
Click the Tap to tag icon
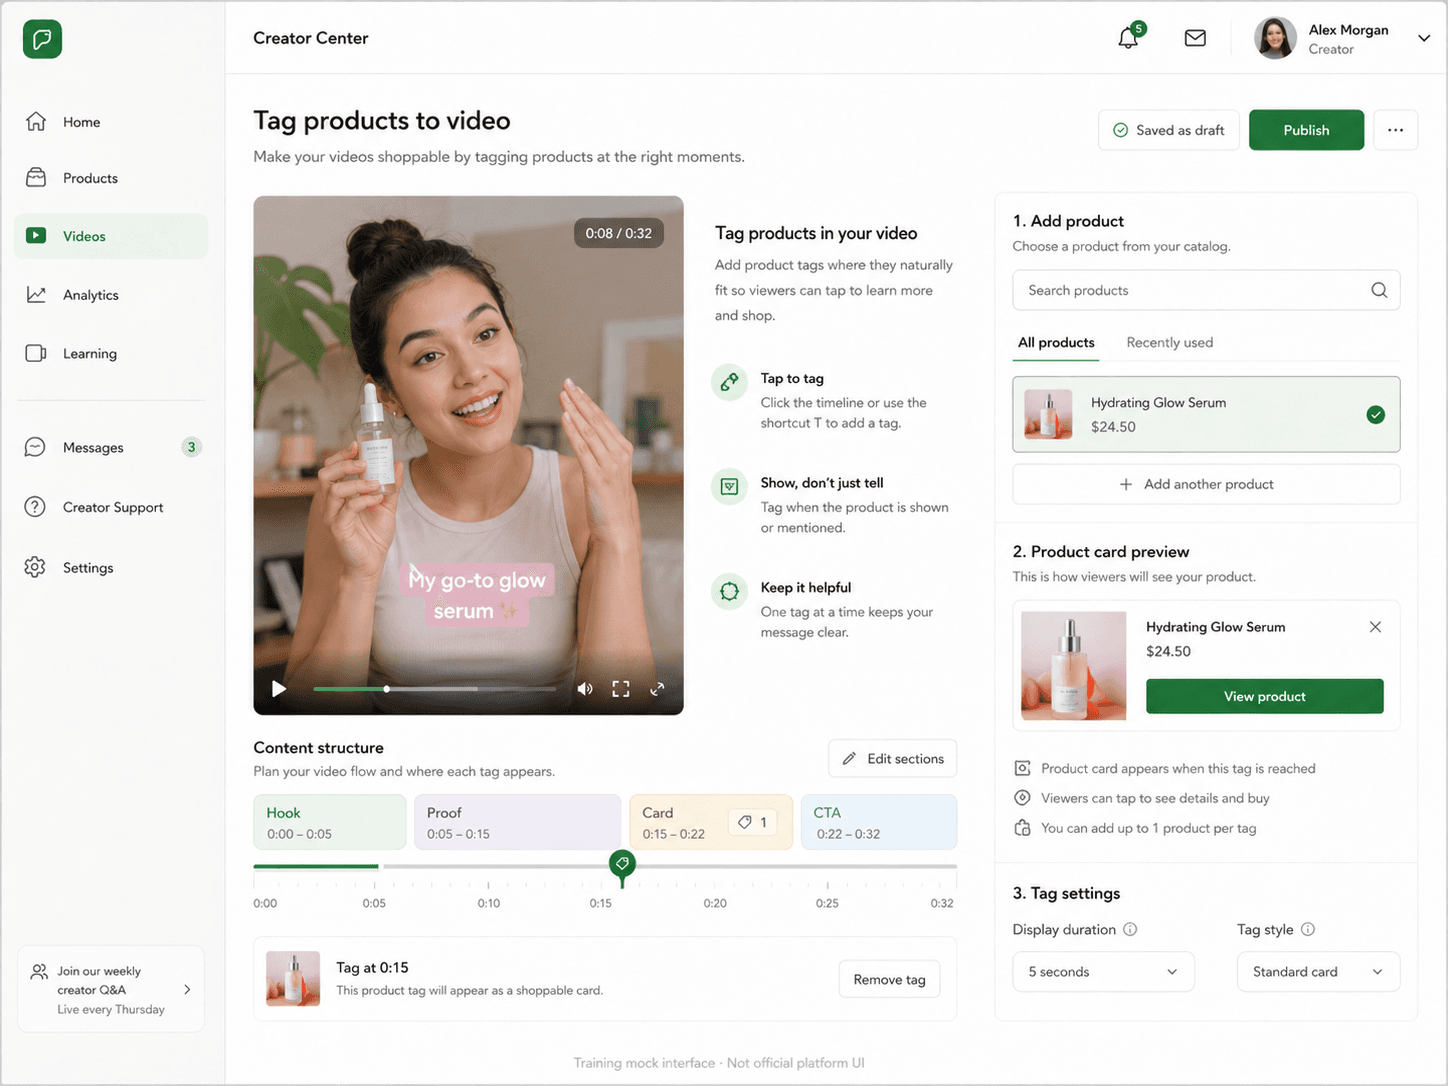tap(730, 382)
